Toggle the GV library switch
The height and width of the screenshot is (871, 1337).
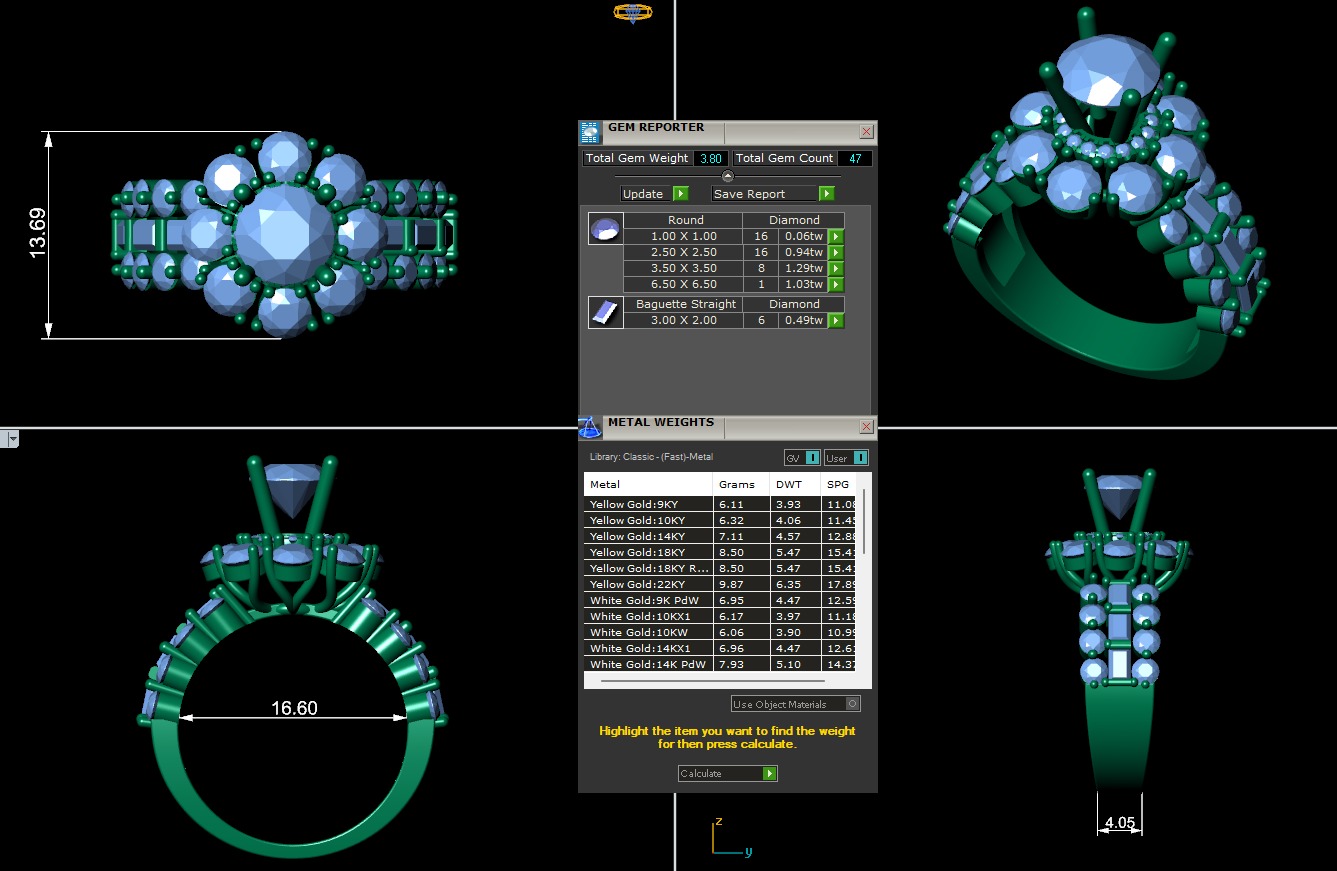802,458
